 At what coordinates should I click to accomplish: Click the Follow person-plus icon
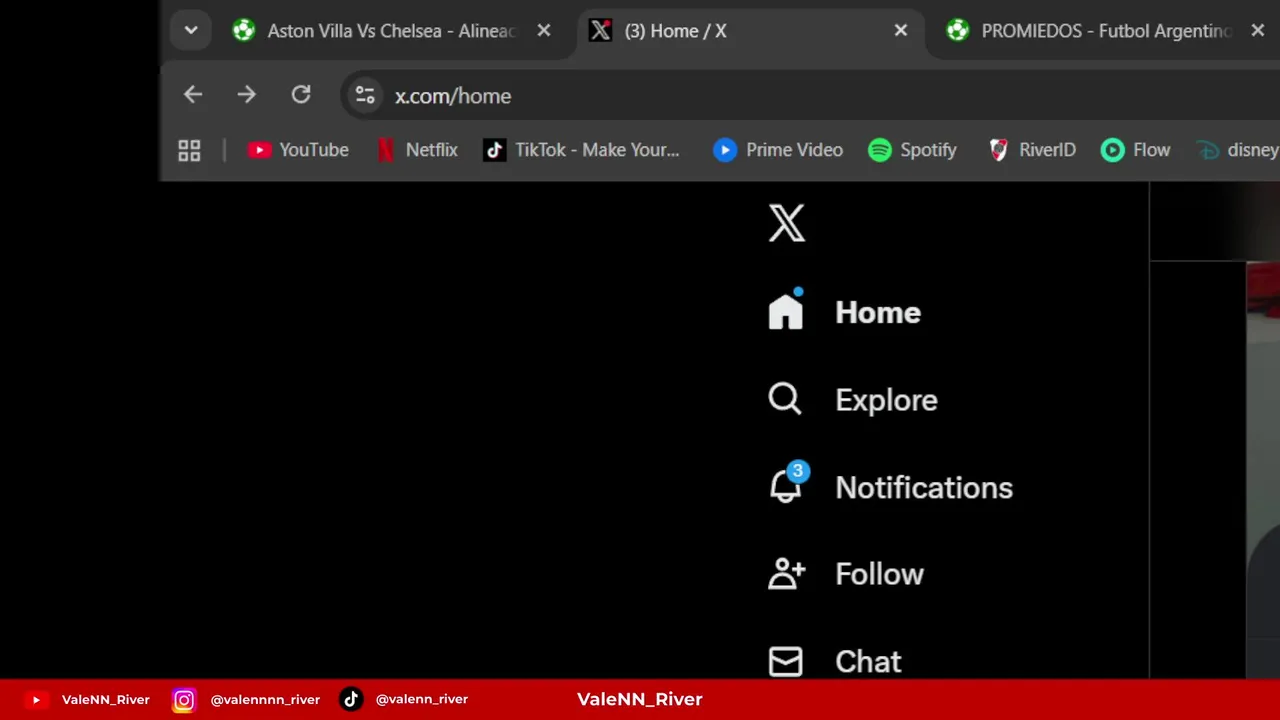(787, 574)
